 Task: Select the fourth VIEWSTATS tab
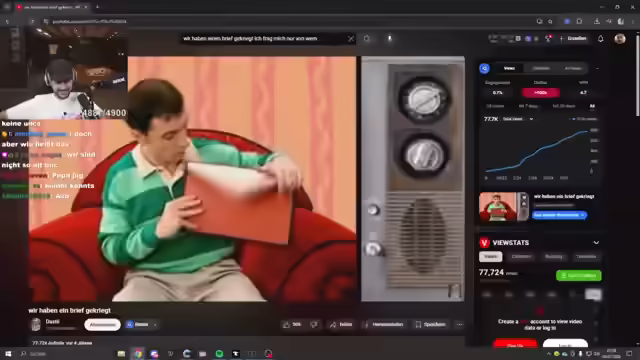click(x=586, y=257)
